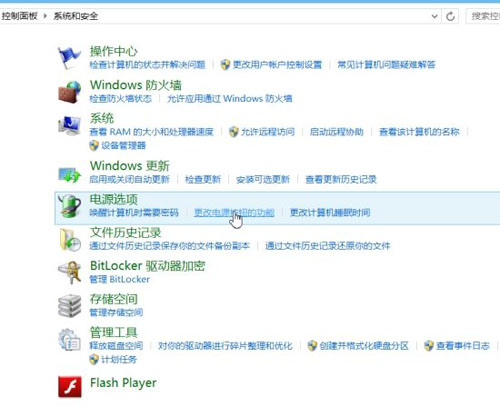Go to 控制面板 breadcrumb item
The image size is (500, 406).
[x=19, y=16]
